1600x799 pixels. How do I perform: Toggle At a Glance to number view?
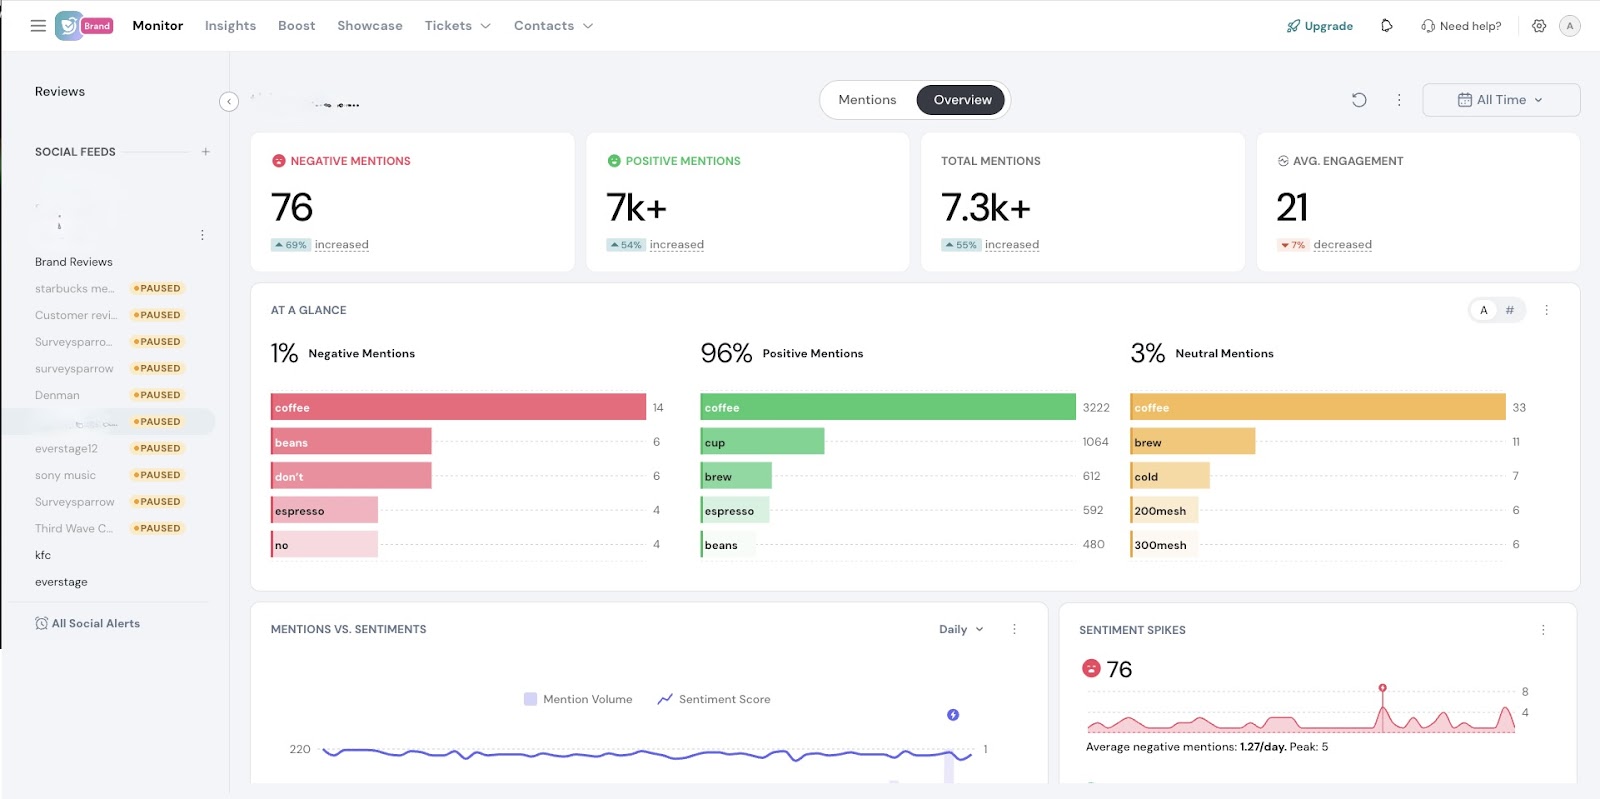point(1510,310)
